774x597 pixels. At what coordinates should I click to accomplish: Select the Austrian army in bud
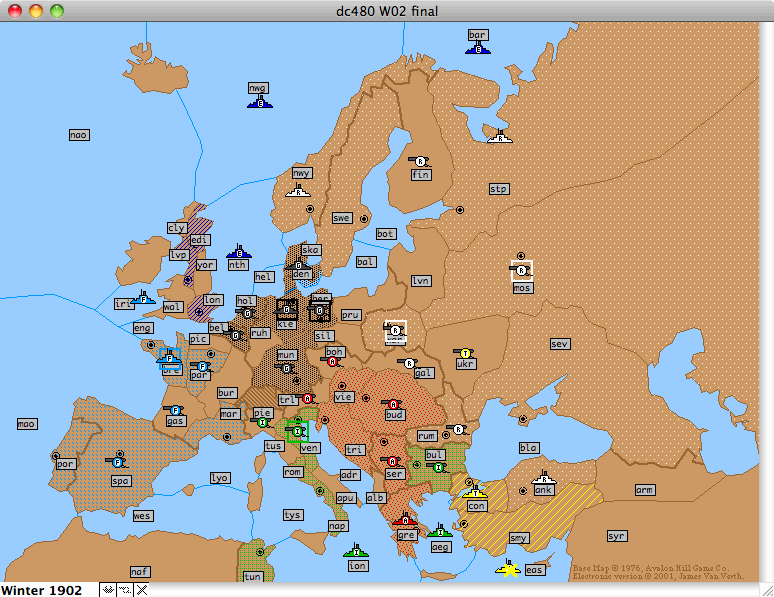pyautogui.click(x=393, y=404)
